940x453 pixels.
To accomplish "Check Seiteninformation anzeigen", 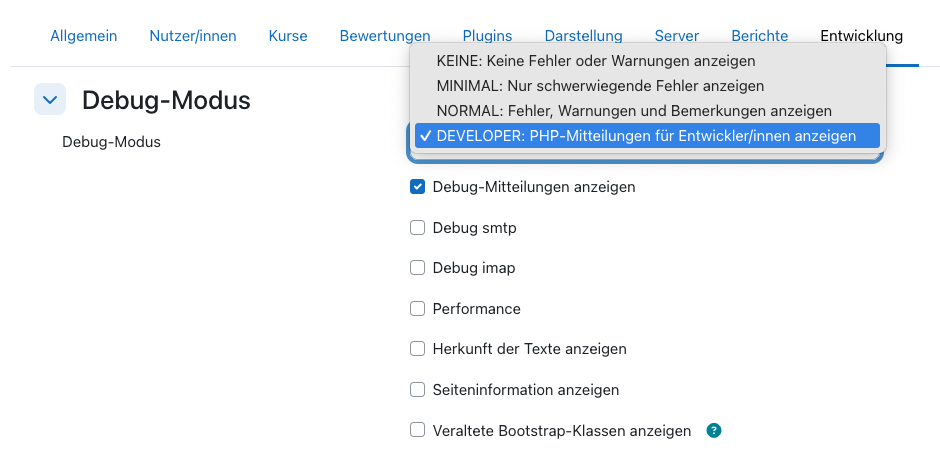I will coord(418,390).
